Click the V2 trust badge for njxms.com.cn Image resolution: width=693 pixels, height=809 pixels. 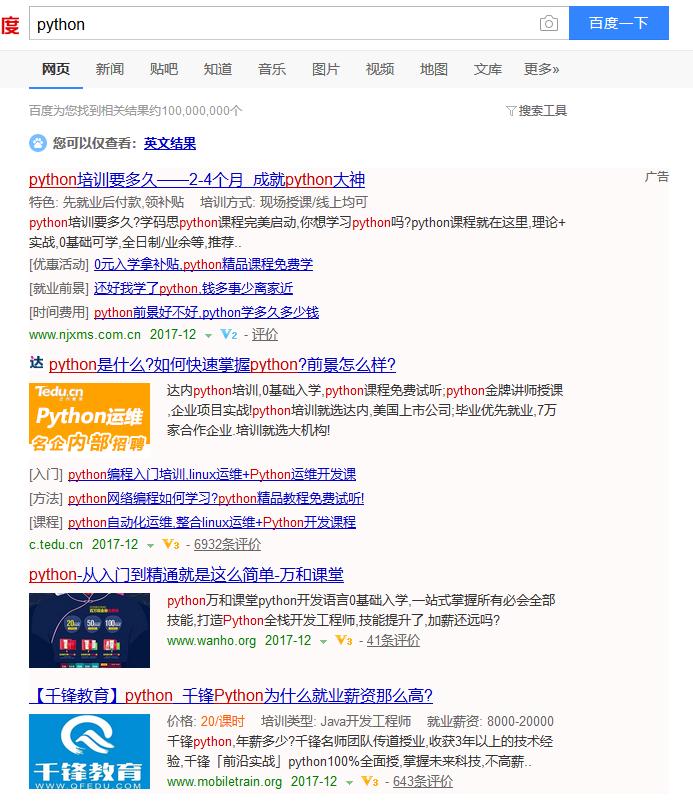(x=229, y=334)
